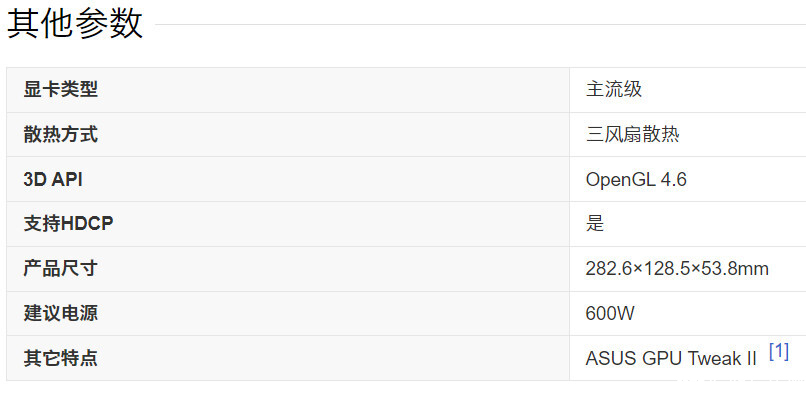Click the ASUS GPU Tweak II text

click(671, 358)
